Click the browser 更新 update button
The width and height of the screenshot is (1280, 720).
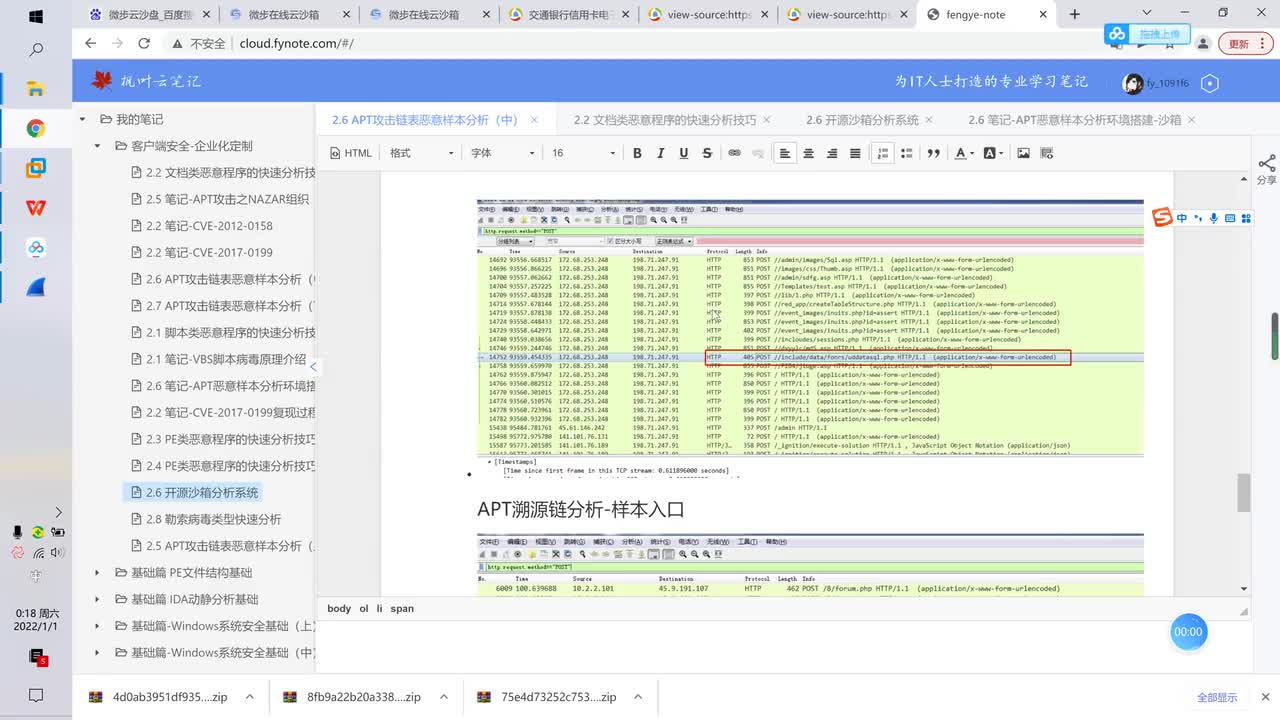1244,44
